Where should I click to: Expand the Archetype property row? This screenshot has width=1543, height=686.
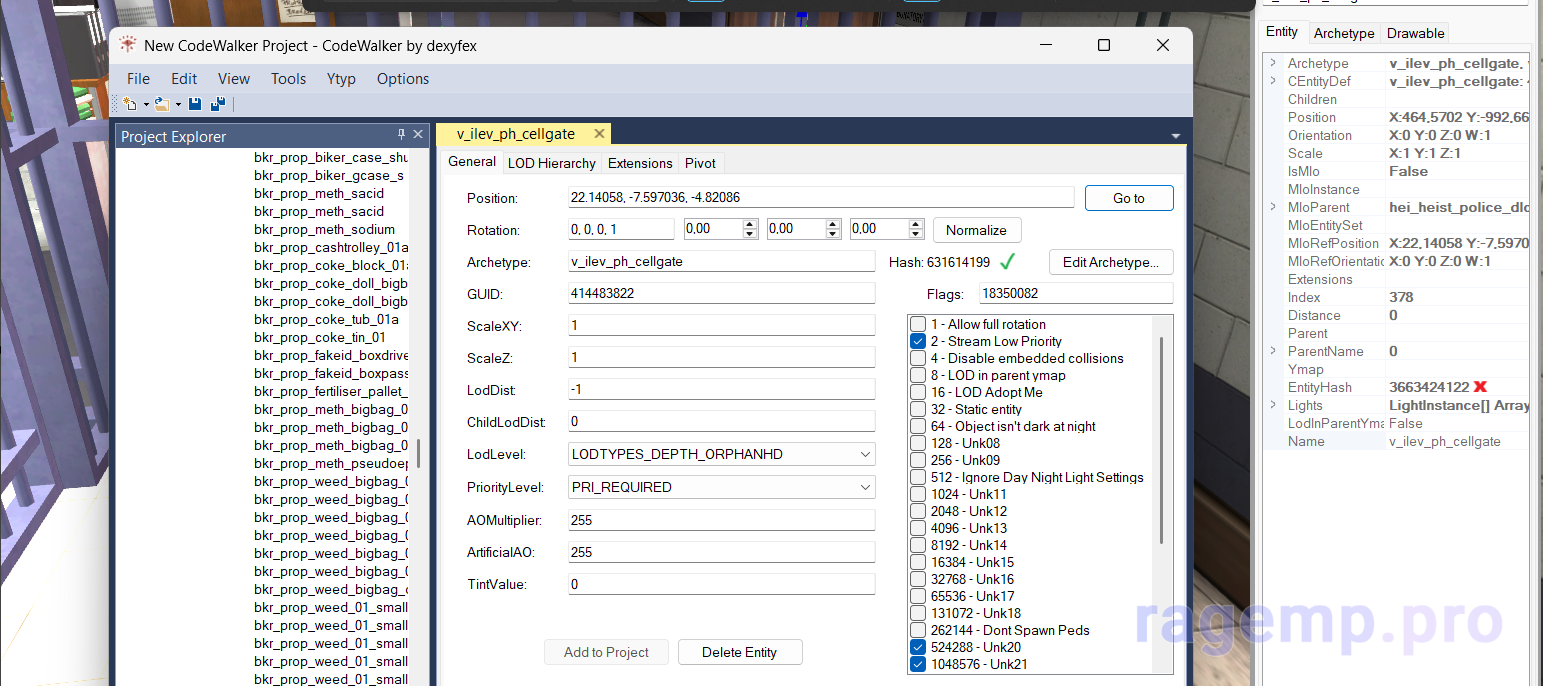(1273, 63)
